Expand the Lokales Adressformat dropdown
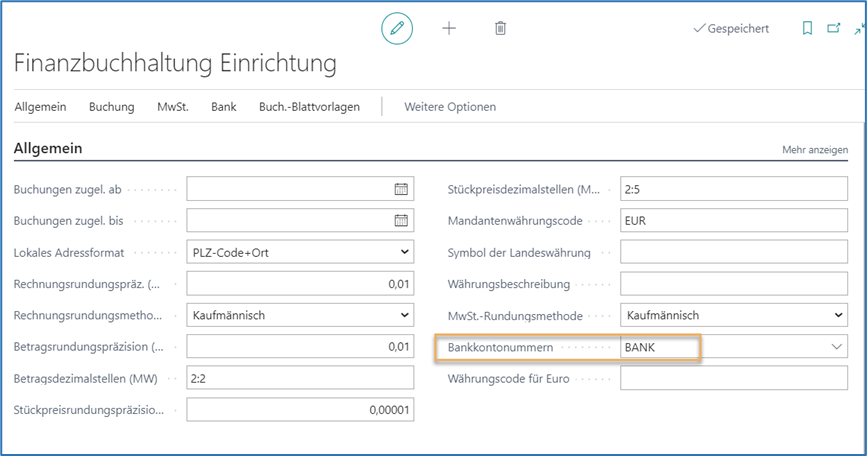The image size is (867, 456). pos(404,253)
